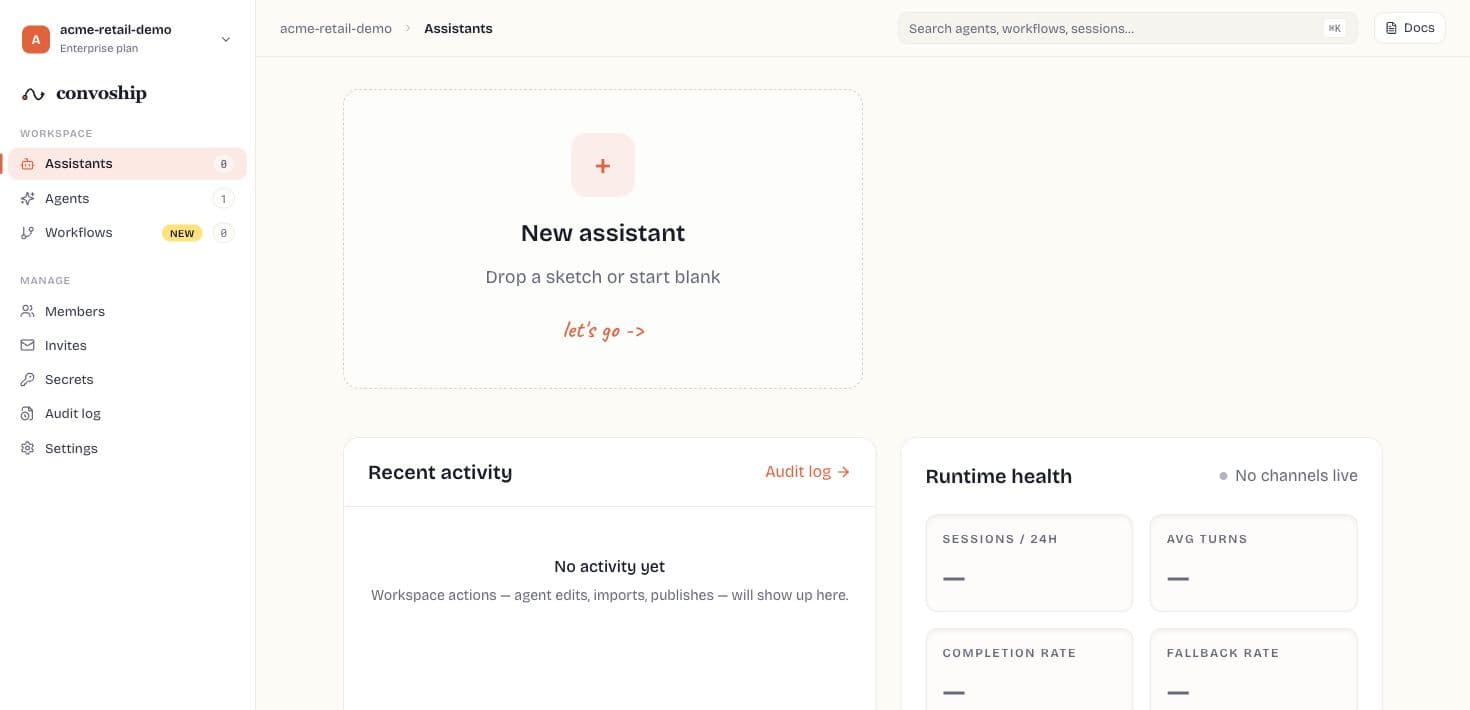Click the WORKSPACE section label
The width and height of the screenshot is (1470, 710).
(56, 133)
